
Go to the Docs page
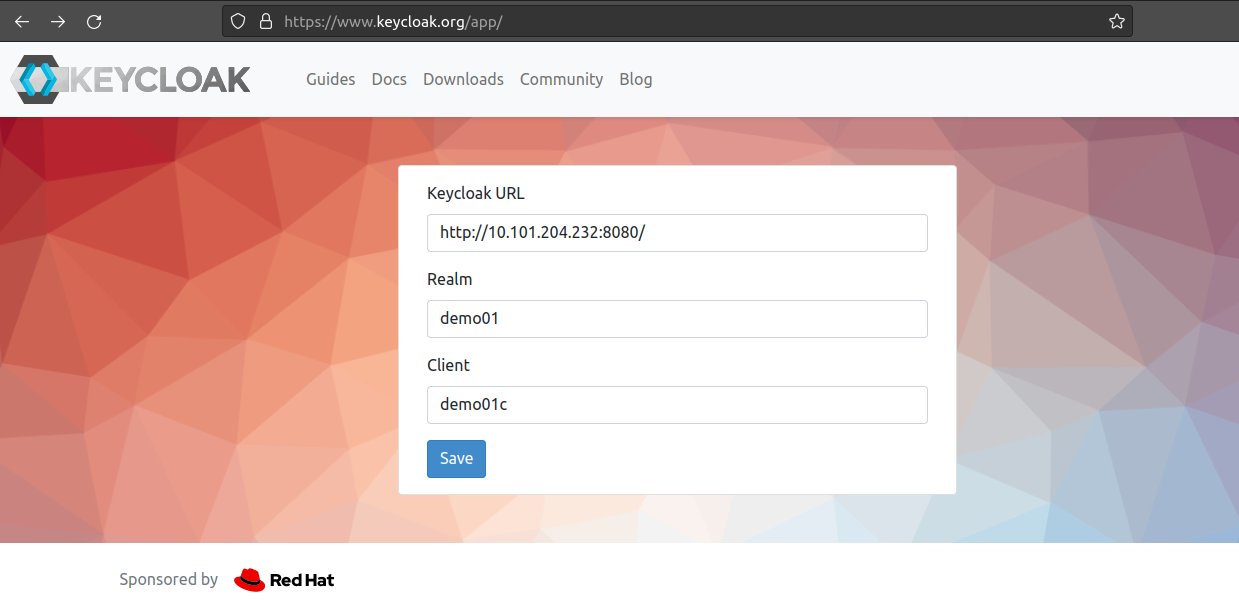tap(389, 79)
